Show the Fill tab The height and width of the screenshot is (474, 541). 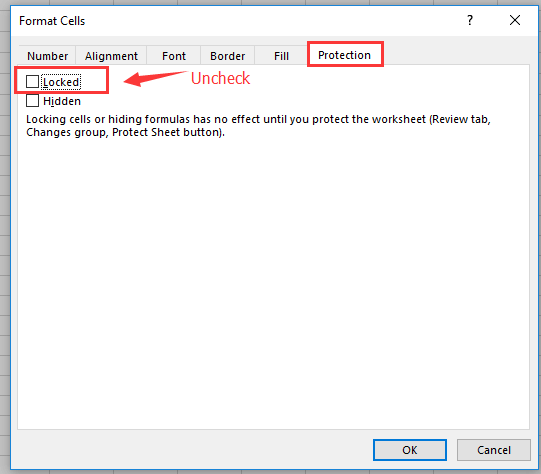click(281, 56)
